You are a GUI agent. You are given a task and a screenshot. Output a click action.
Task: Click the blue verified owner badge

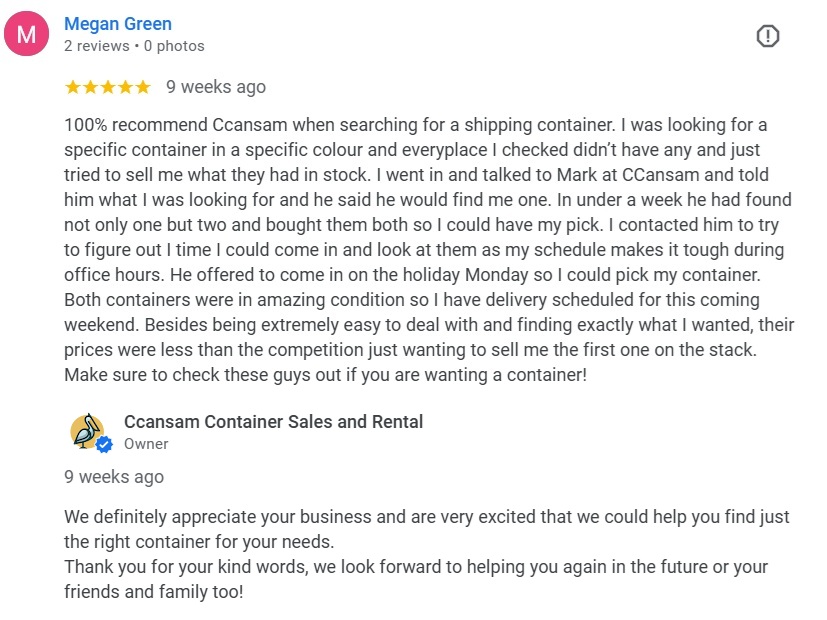point(104,444)
